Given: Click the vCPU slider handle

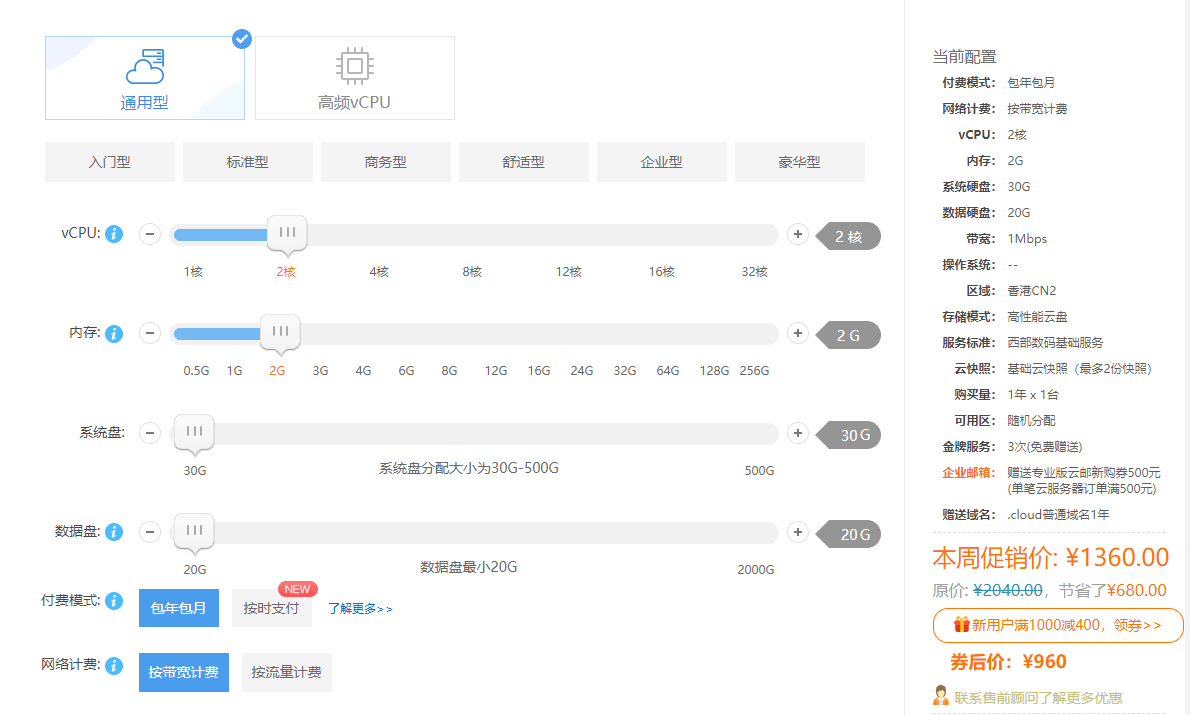Looking at the screenshot, I should (x=287, y=234).
